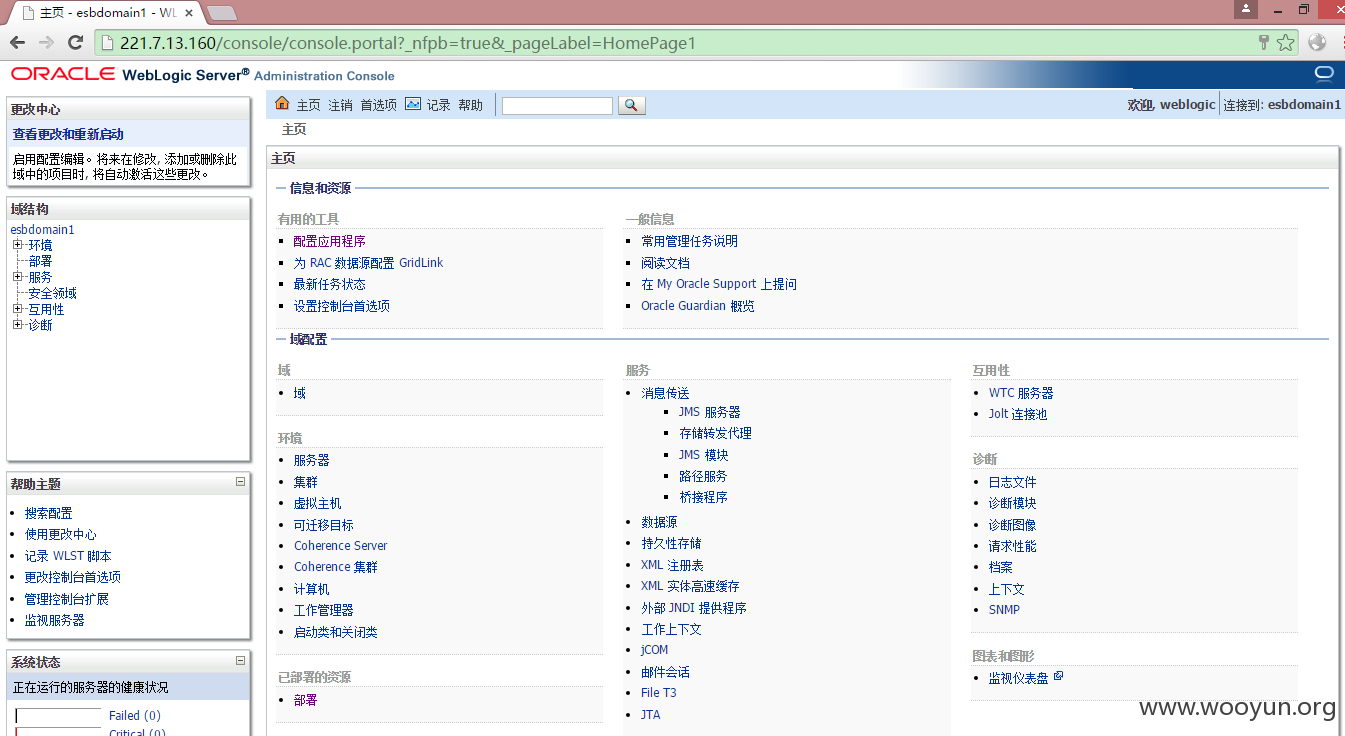Open a new browser tab
This screenshot has width=1345, height=736.
coord(221,13)
